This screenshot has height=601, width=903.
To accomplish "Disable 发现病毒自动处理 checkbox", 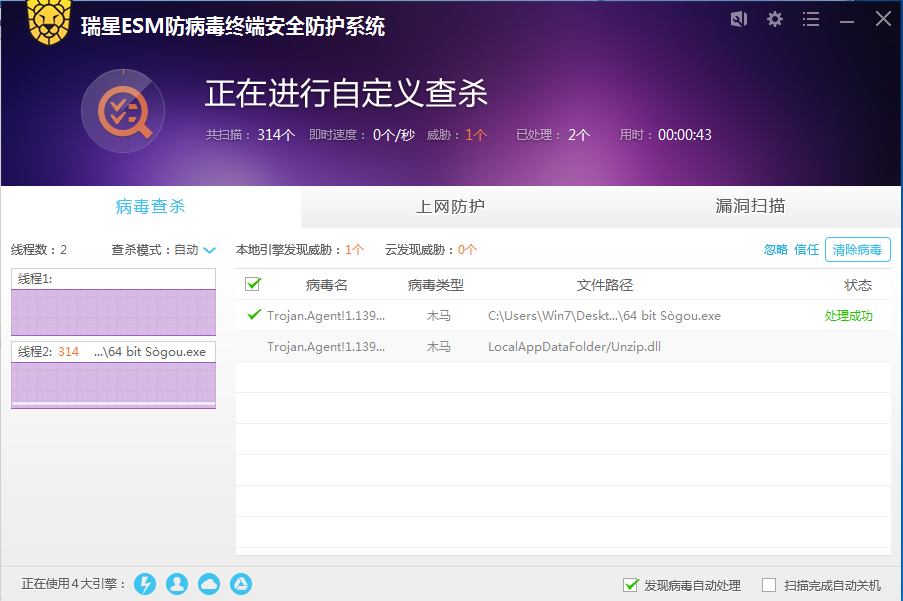I will click(x=630, y=585).
